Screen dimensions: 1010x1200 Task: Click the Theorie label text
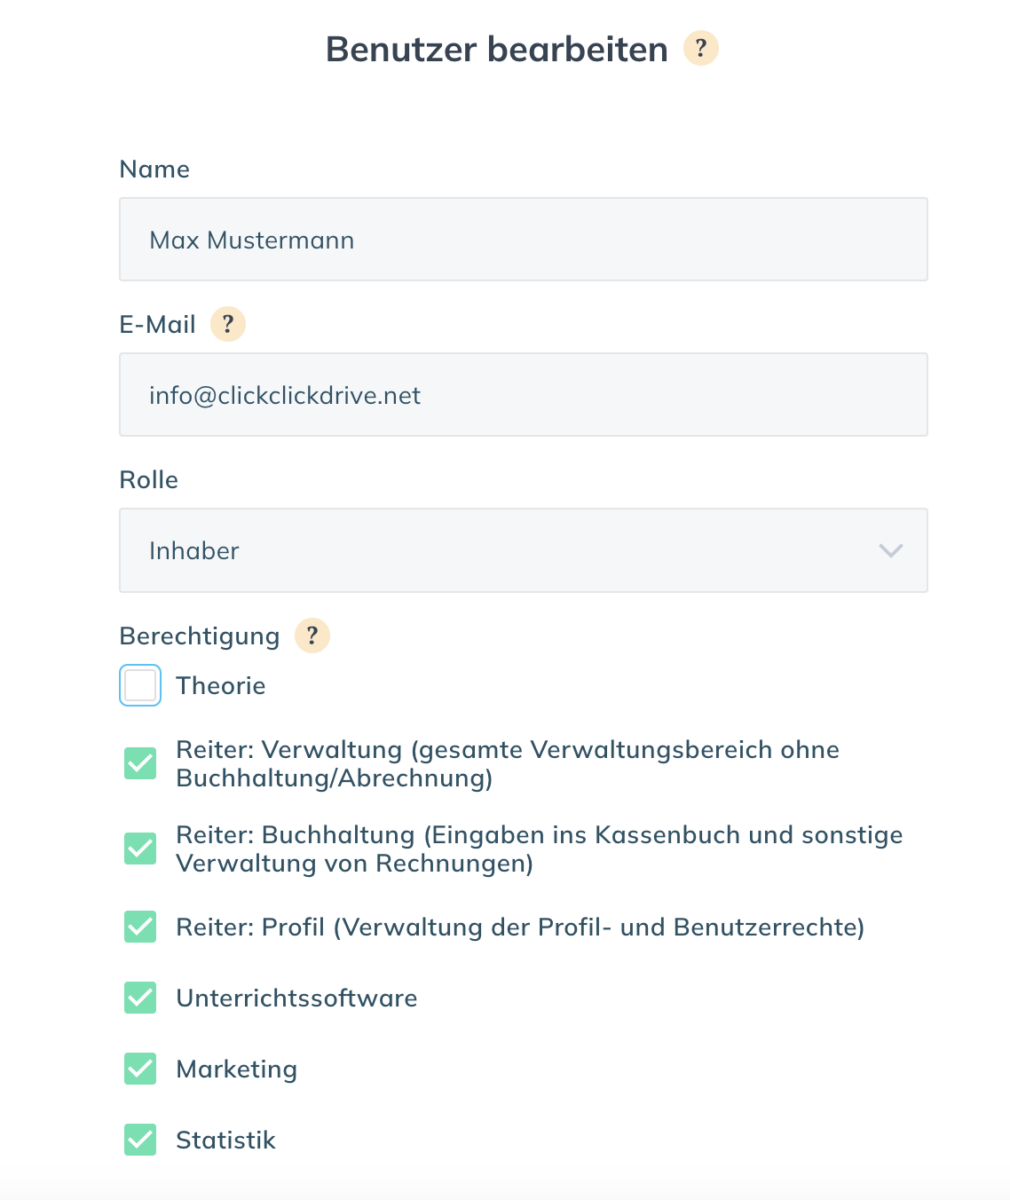coord(221,686)
